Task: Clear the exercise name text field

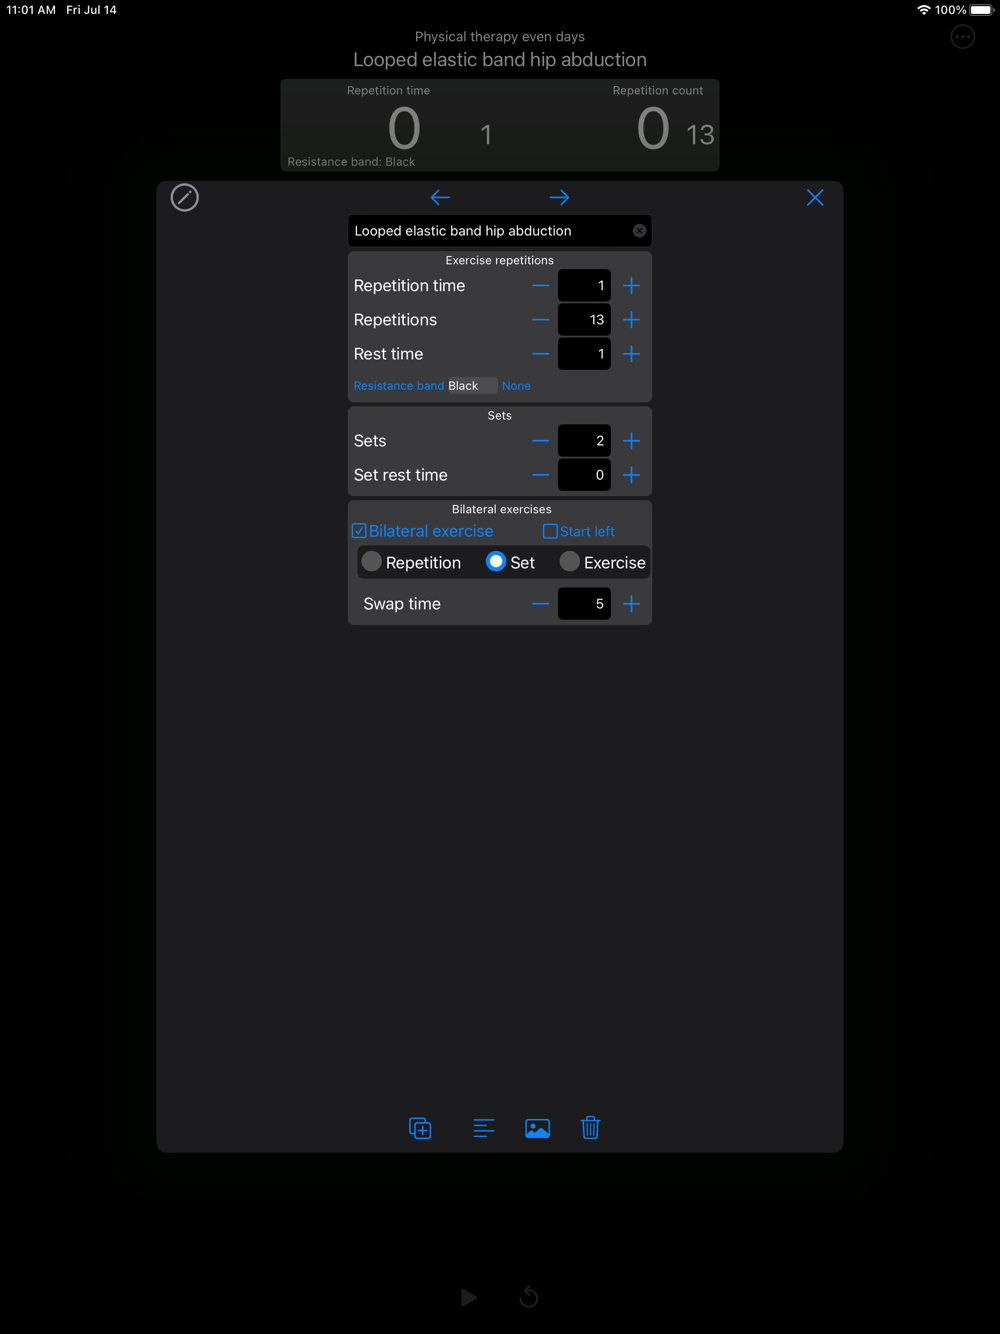Action: (640, 231)
